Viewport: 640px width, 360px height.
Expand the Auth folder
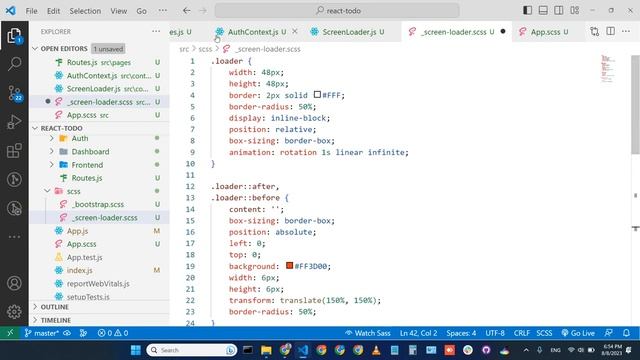pos(51,138)
